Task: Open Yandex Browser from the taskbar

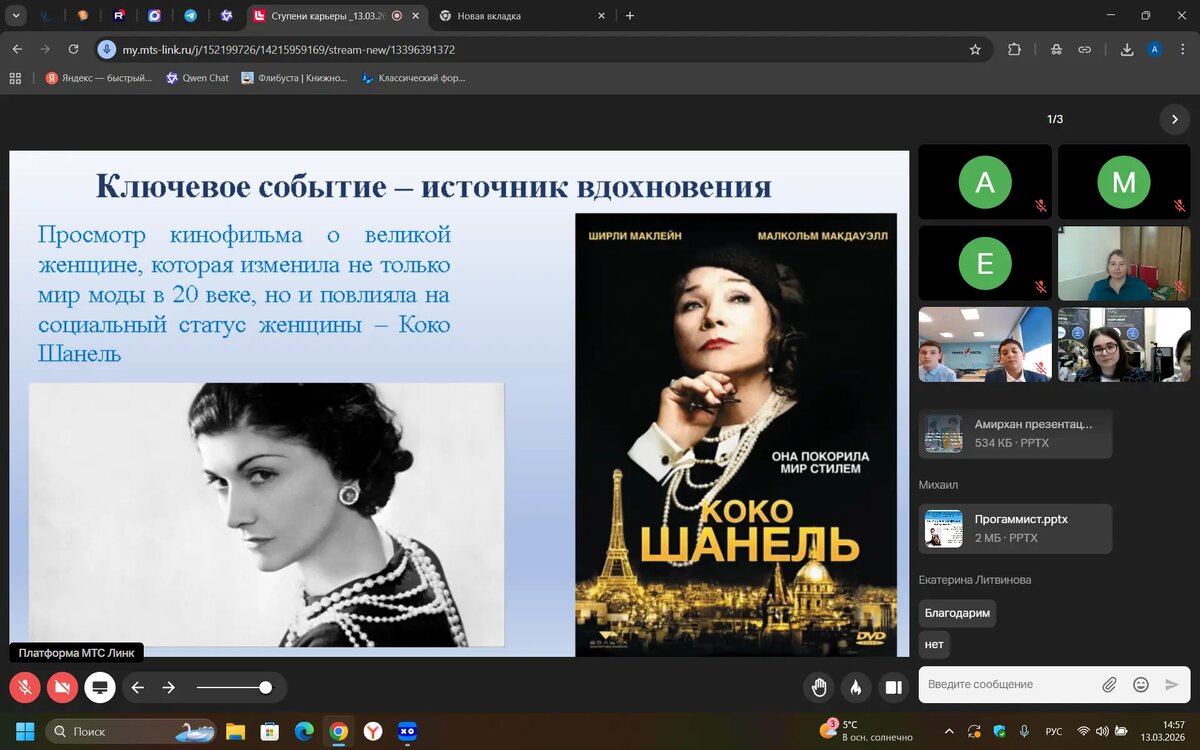Action: [x=372, y=731]
